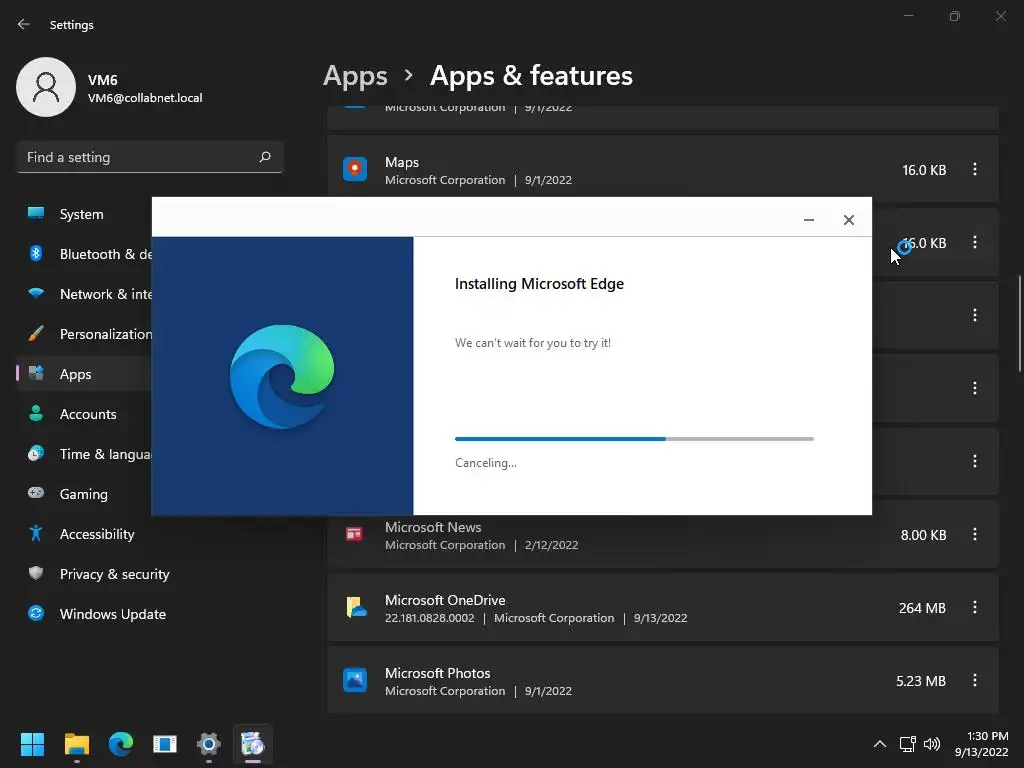Click the Bluetooth icon in sidebar
The height and width of the screenshot is (768, 1024).
(36, 253)
